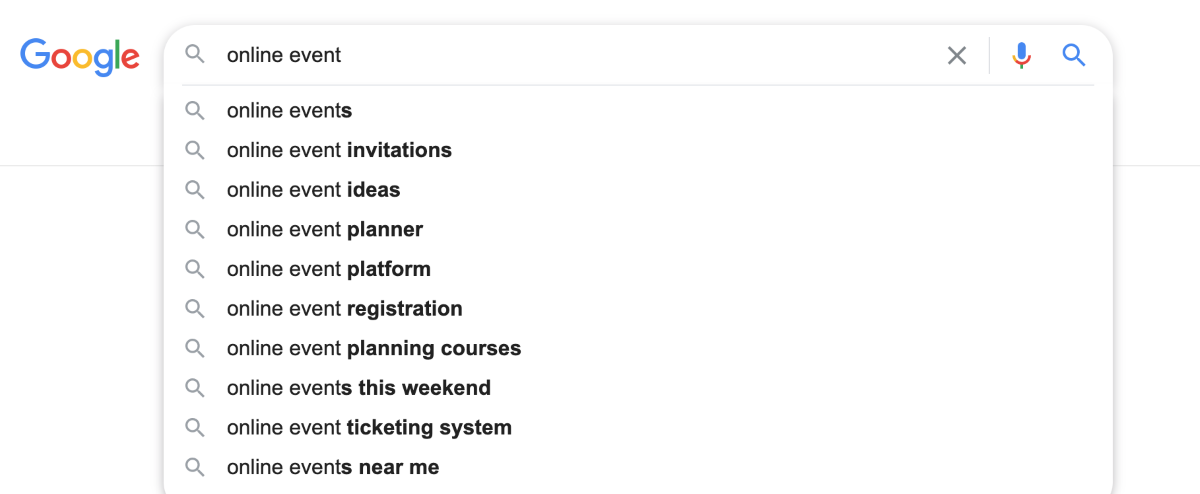Viewport: 1200px width, 494px height.
Task: Pick 'online event planner' suggestion
Action: tap(638, 230)
